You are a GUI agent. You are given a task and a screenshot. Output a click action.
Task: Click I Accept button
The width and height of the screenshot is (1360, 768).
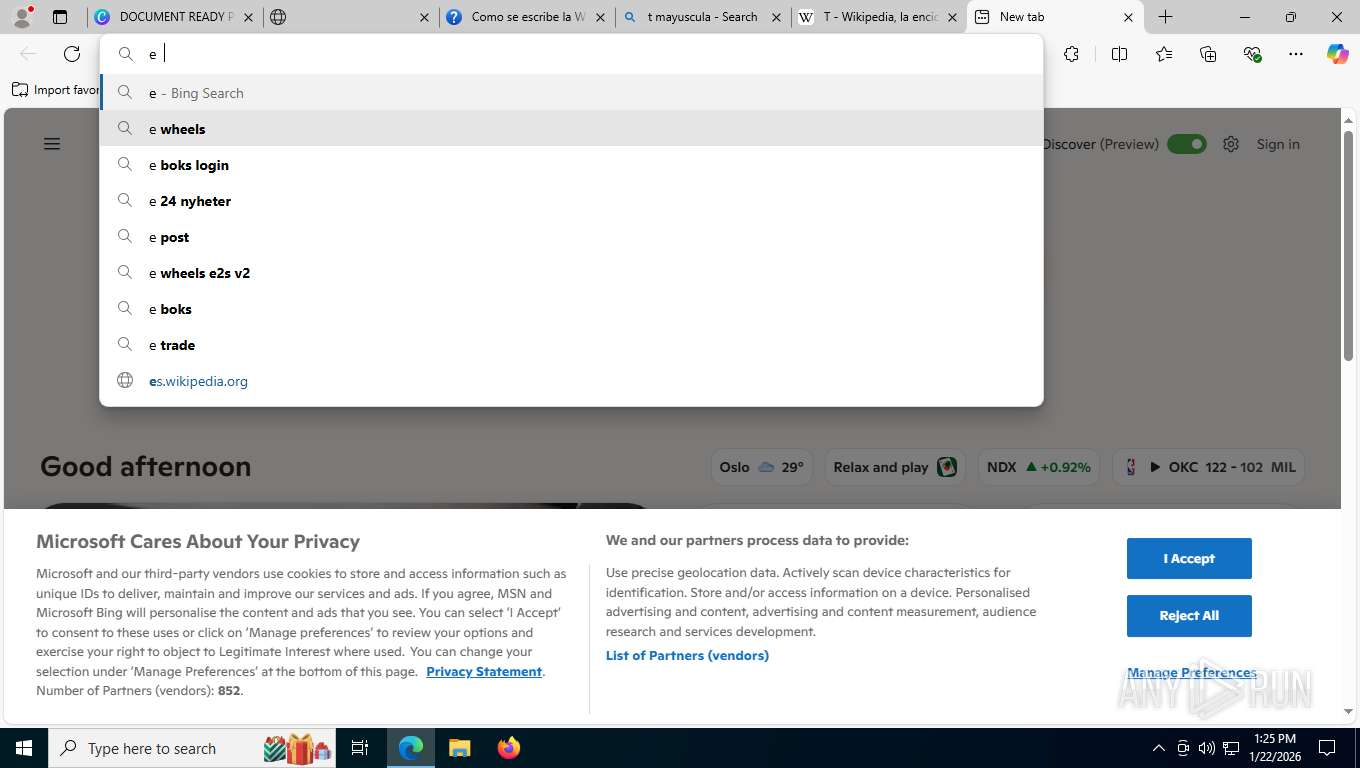pos(1189,558)
